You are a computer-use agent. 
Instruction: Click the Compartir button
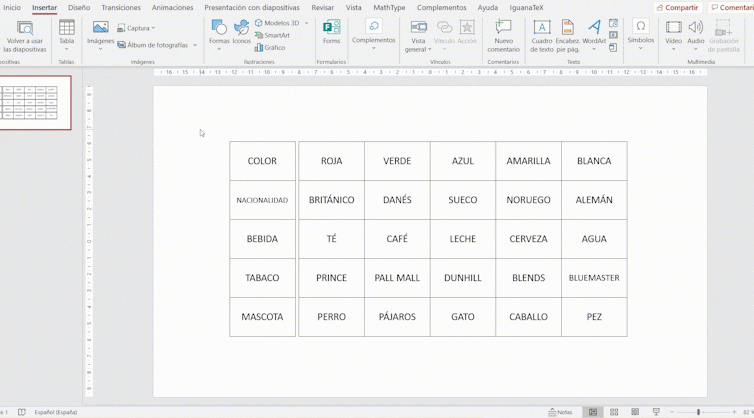pyautogui.click(x=677, y=8)
